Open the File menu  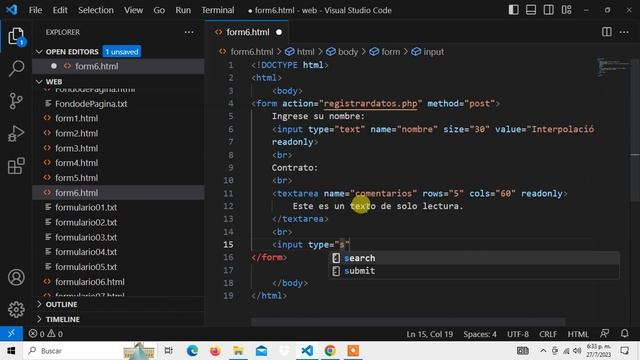[x=36, y=10]
